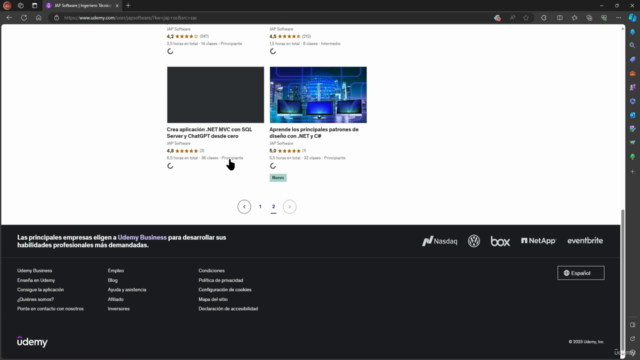Screen dimensions: 640x360
Task: Toggle split screen view
Action: click(x=560, y=18)
